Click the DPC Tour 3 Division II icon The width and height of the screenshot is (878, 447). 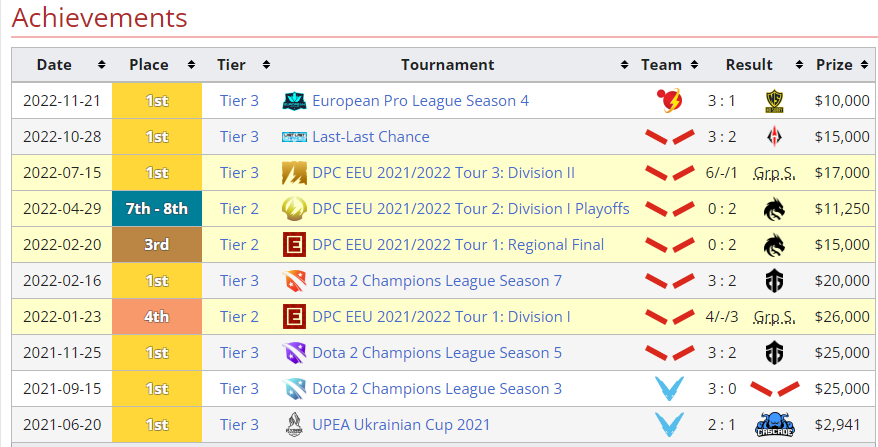[294, 173]
